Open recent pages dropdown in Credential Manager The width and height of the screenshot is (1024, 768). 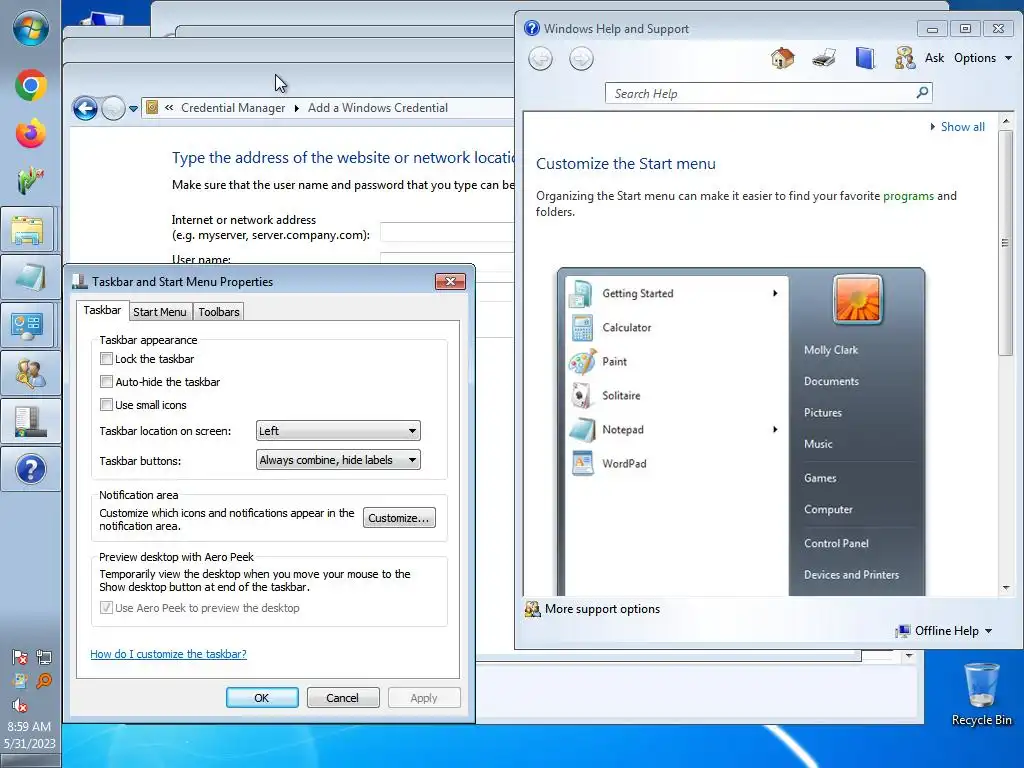tap(133, 108)
